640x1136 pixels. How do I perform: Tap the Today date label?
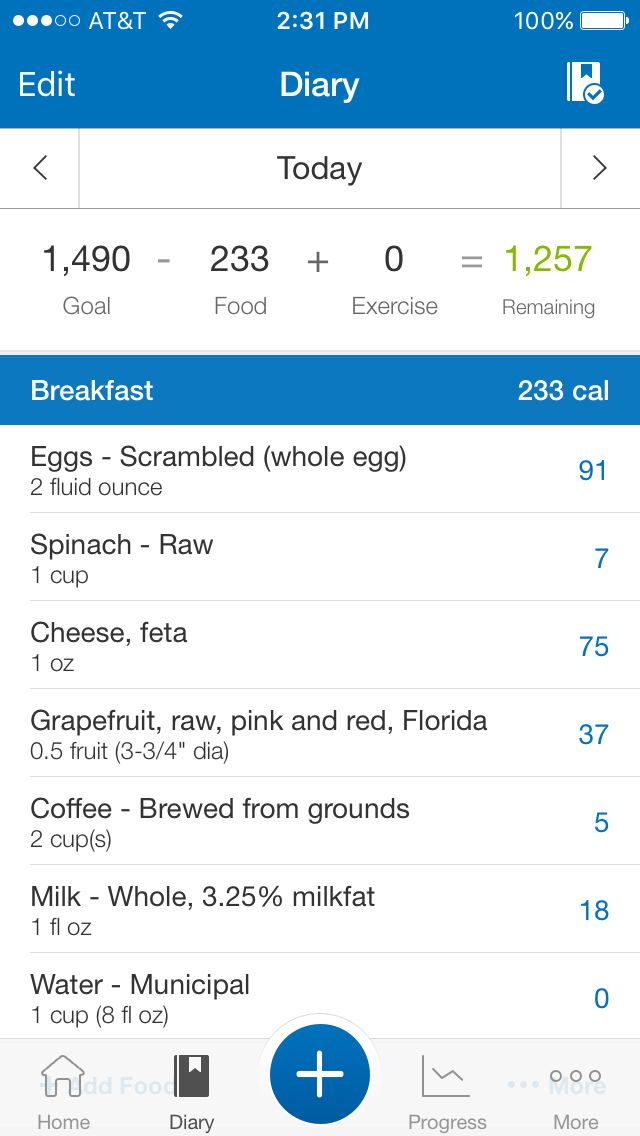tap(319, 168)
